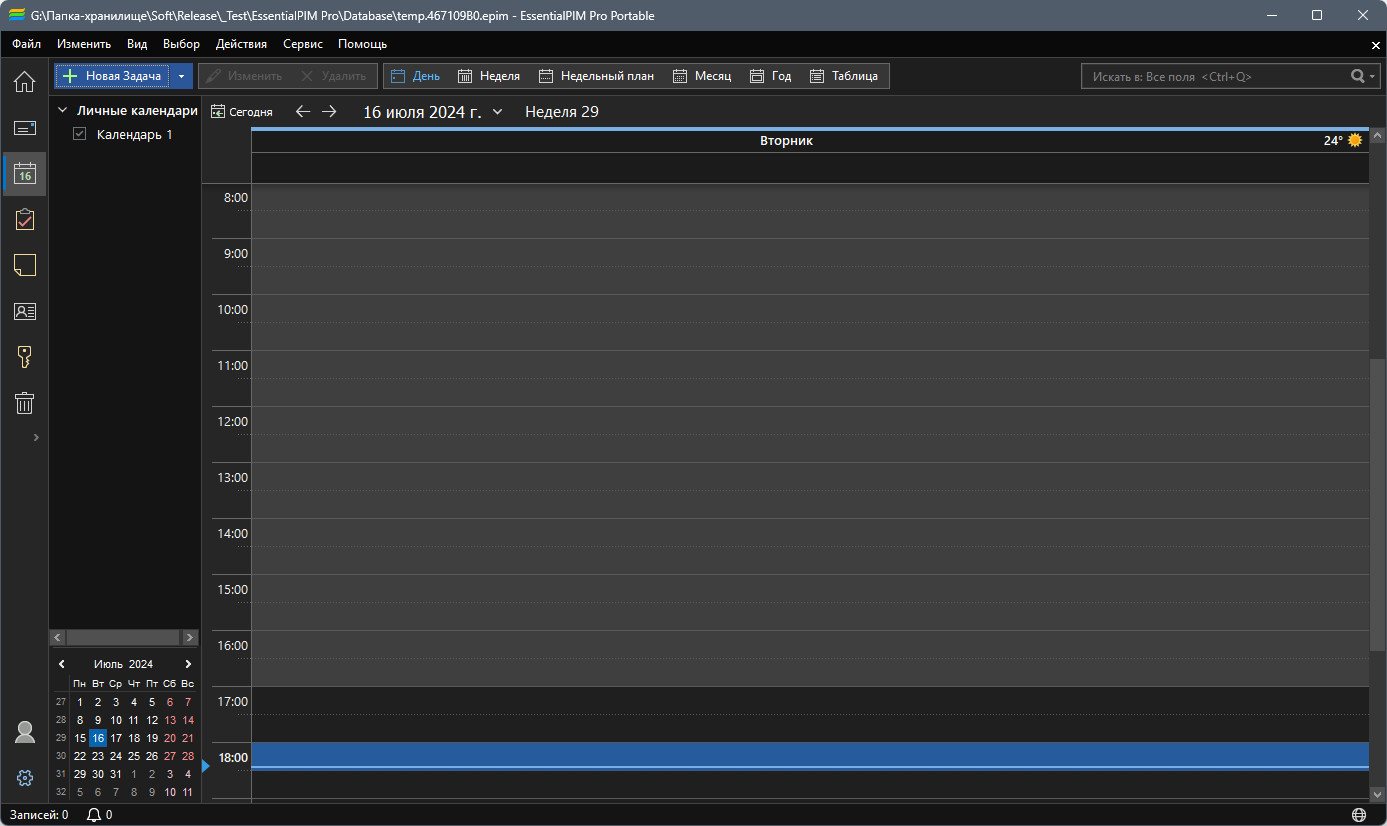
Task: Expand the date picker next to 16 июля 2024
Action: pos(497,112)
